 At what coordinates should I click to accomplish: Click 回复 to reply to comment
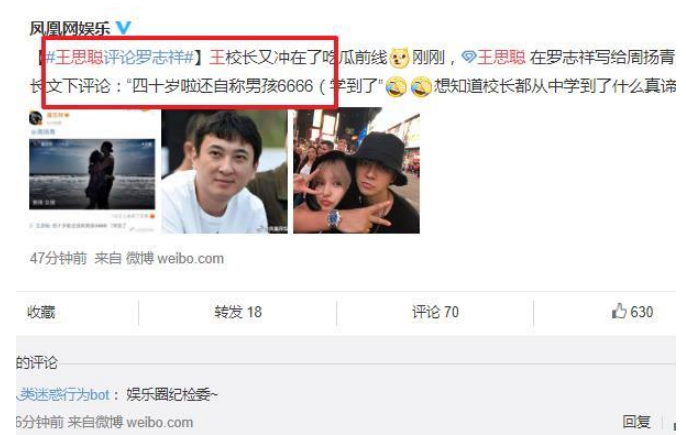click(x=637, y=422)
